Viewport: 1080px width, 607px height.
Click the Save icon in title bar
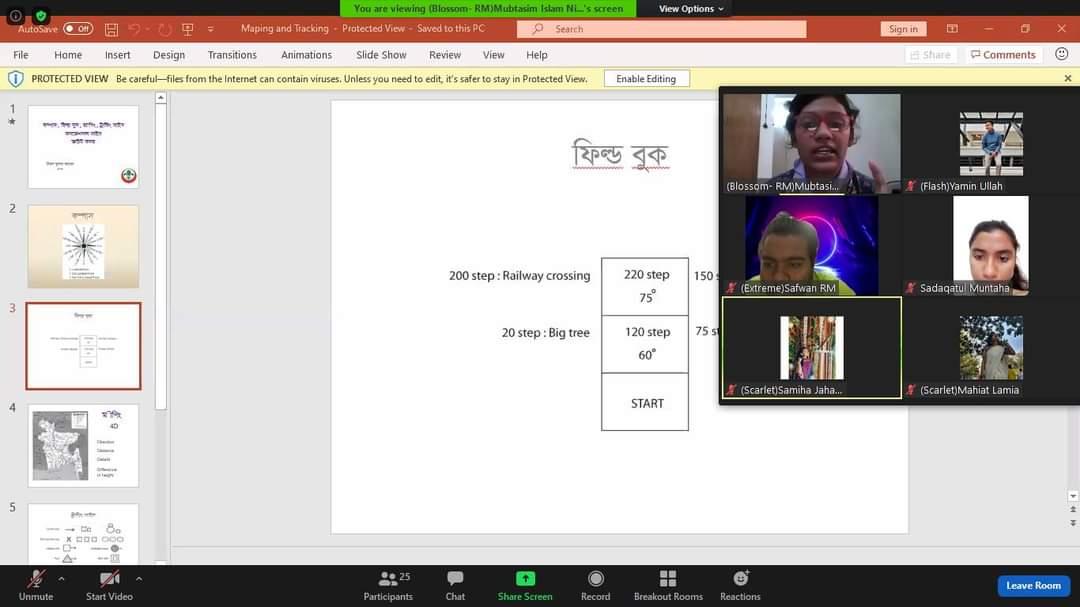111,29
